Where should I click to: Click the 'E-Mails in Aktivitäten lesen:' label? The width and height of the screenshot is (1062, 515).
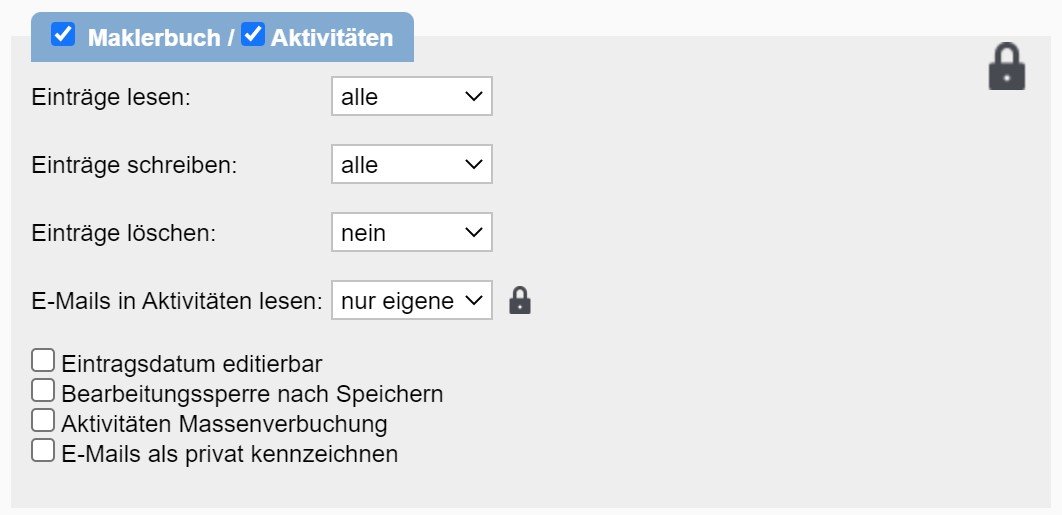(177, 301)
